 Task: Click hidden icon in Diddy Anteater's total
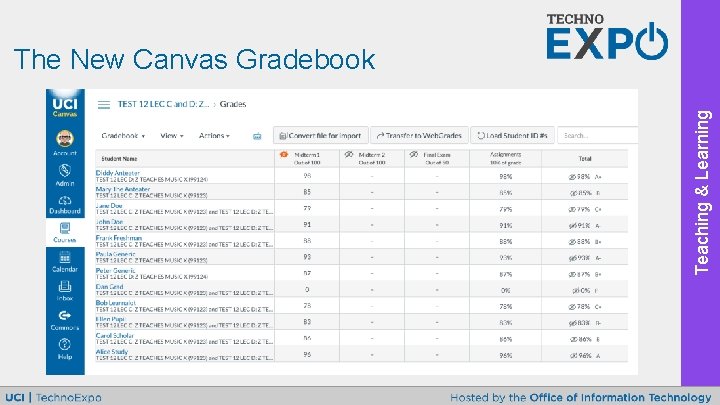[572, 177]
